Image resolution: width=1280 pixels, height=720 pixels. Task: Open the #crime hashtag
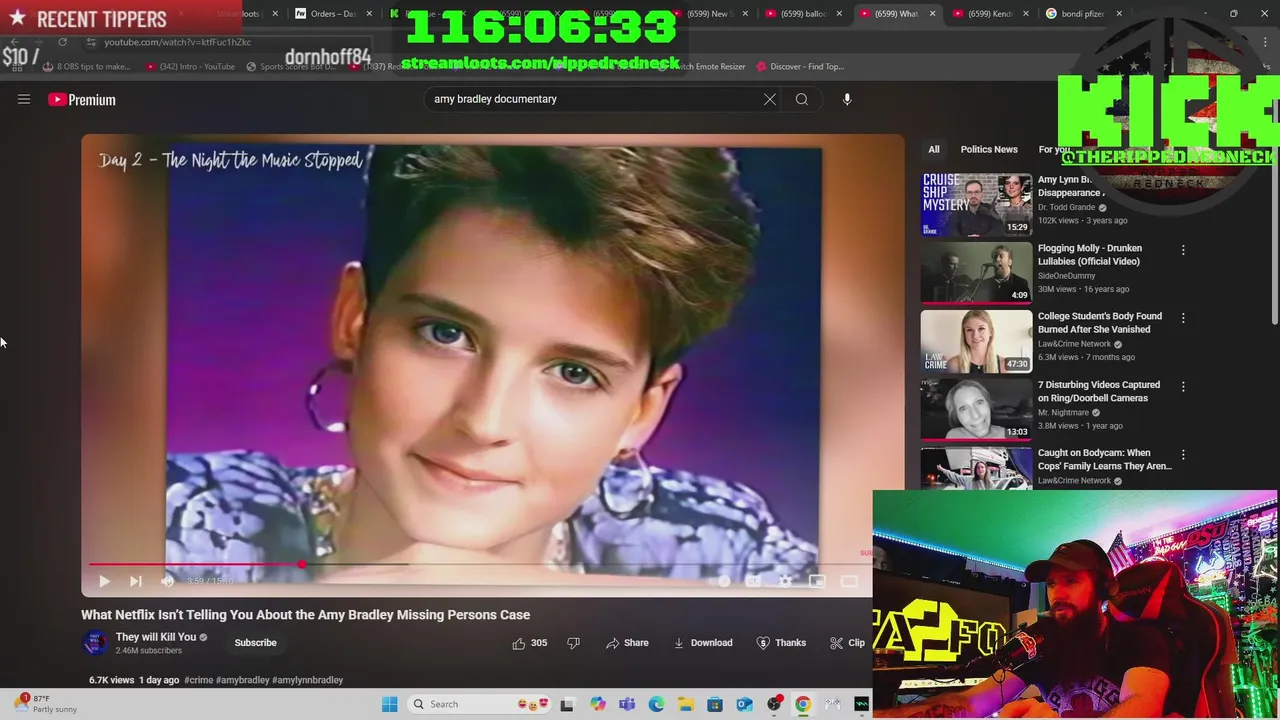point(198,680)
